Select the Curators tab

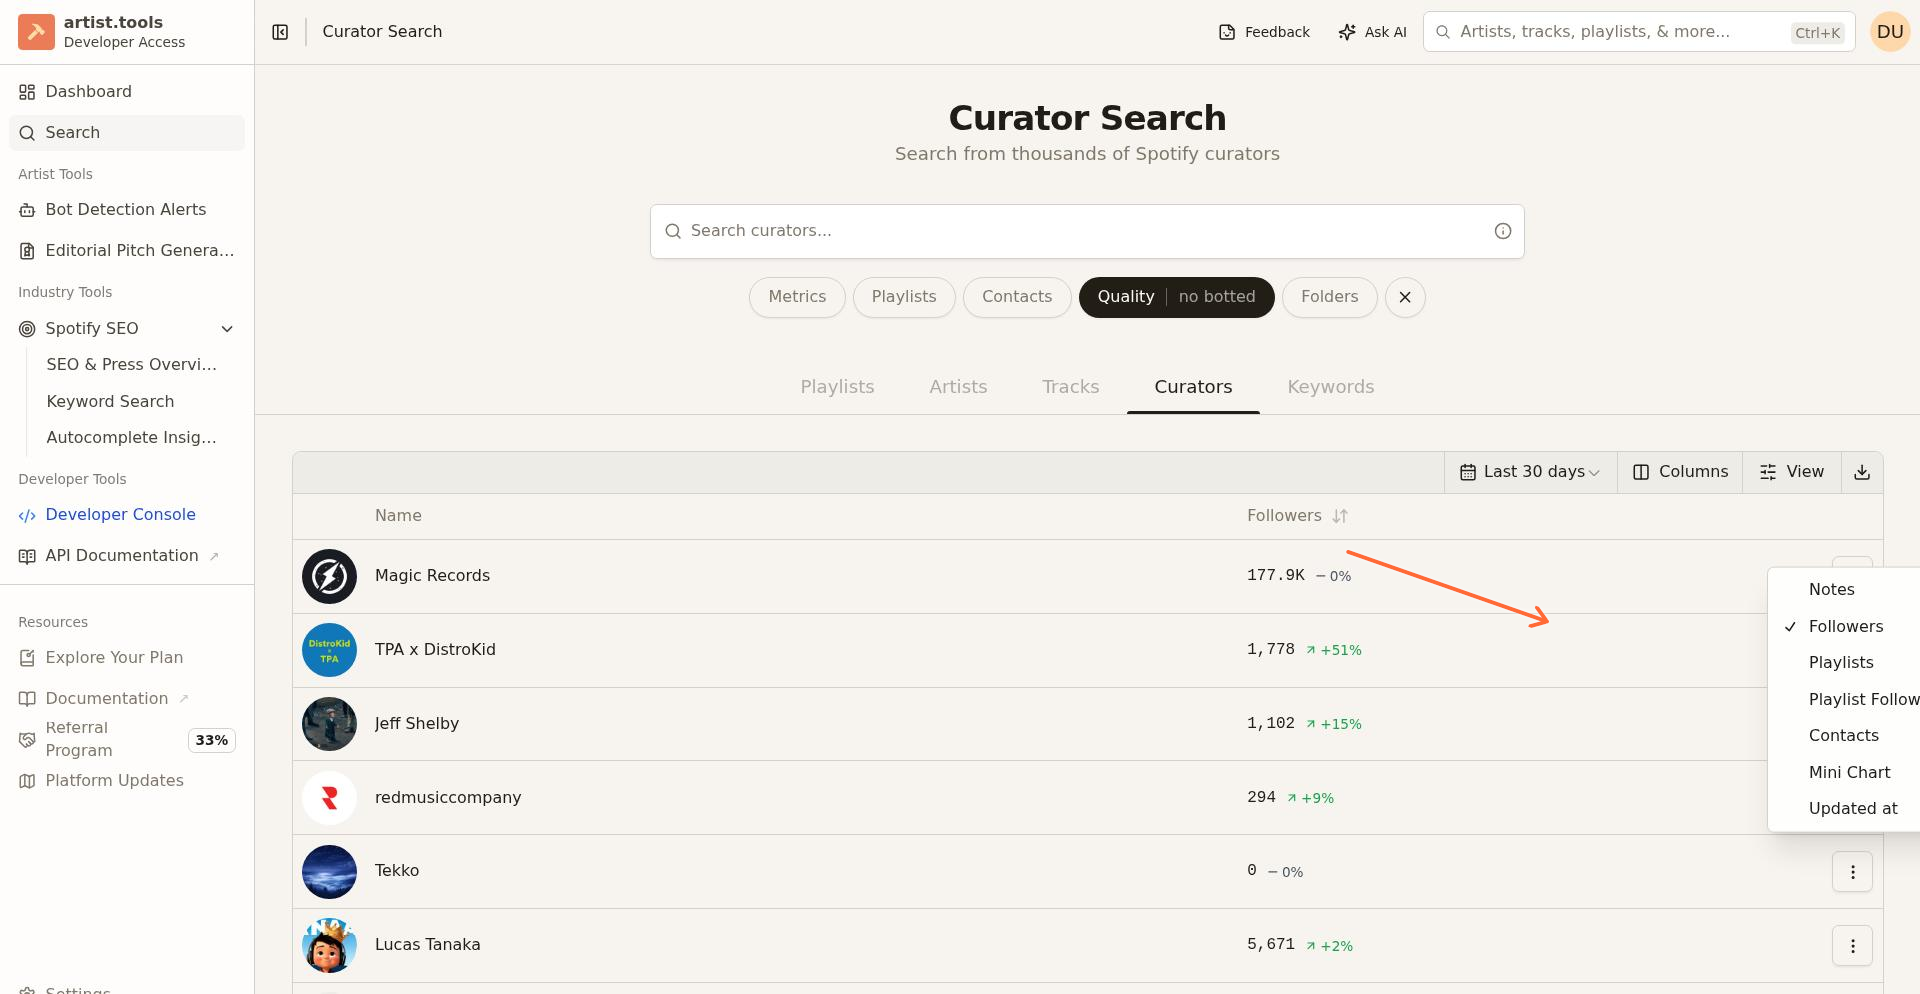[1193, 387]
